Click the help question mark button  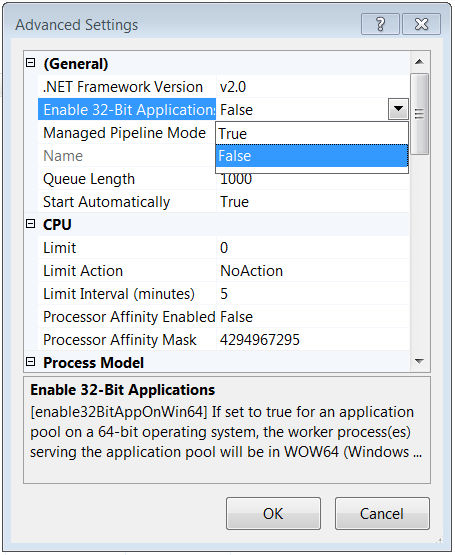(380, 24)
